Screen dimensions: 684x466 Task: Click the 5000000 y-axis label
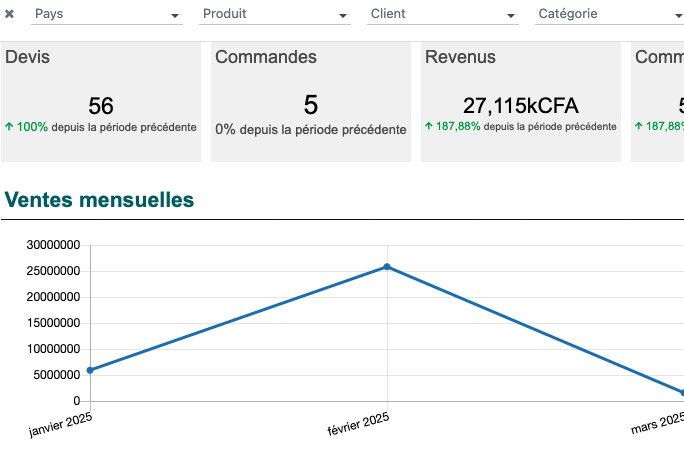57,375
